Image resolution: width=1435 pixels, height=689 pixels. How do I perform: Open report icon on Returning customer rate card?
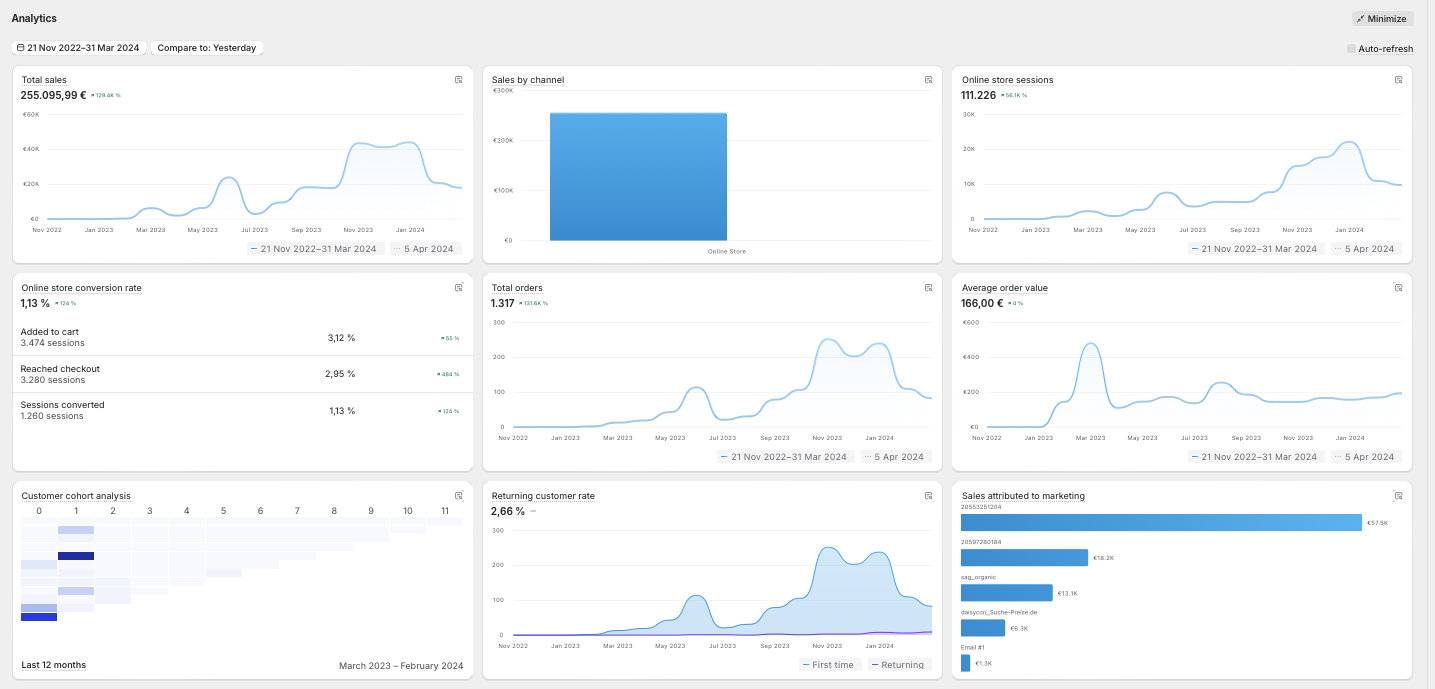(x=928, y=496)
